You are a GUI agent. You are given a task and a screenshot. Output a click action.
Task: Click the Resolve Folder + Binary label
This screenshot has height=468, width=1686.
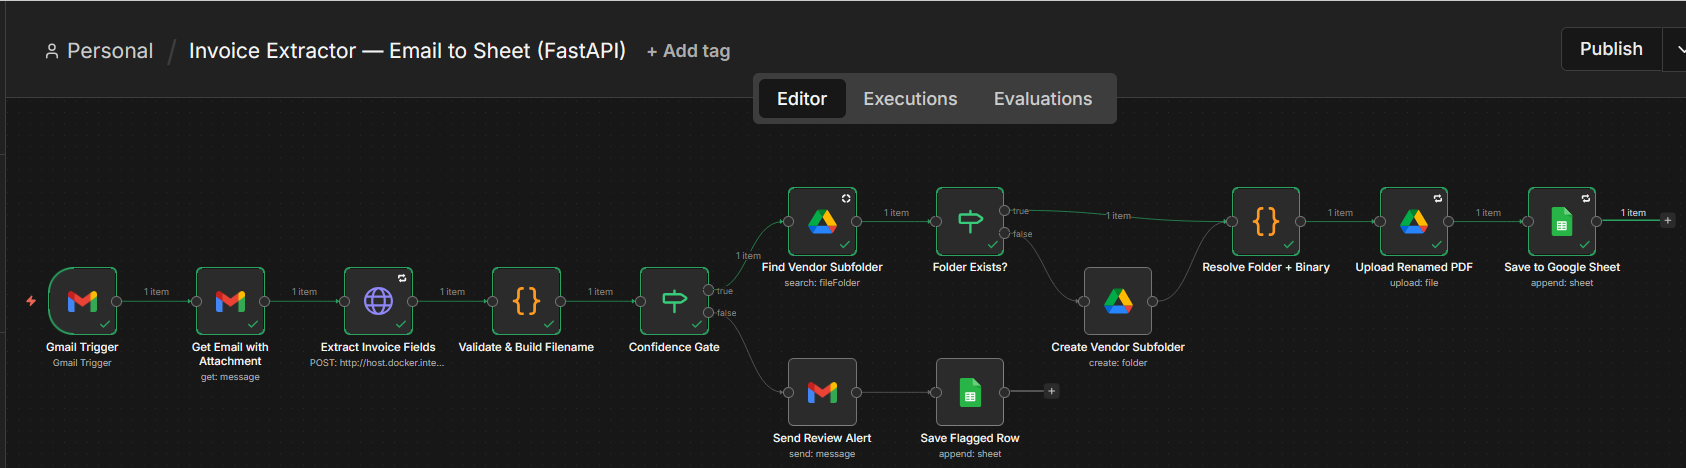point(1266,267)
